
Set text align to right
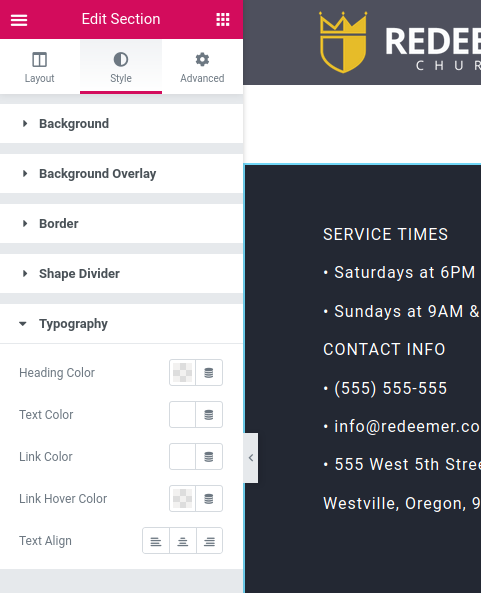point(209,541)
